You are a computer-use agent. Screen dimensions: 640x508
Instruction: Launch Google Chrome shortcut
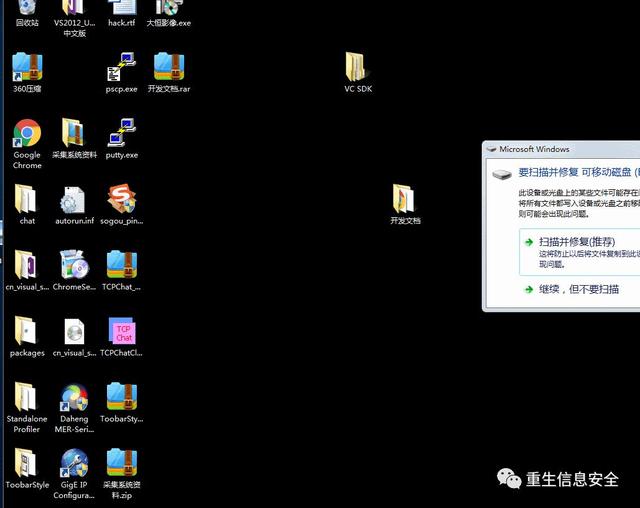click(x=27, y=144)
